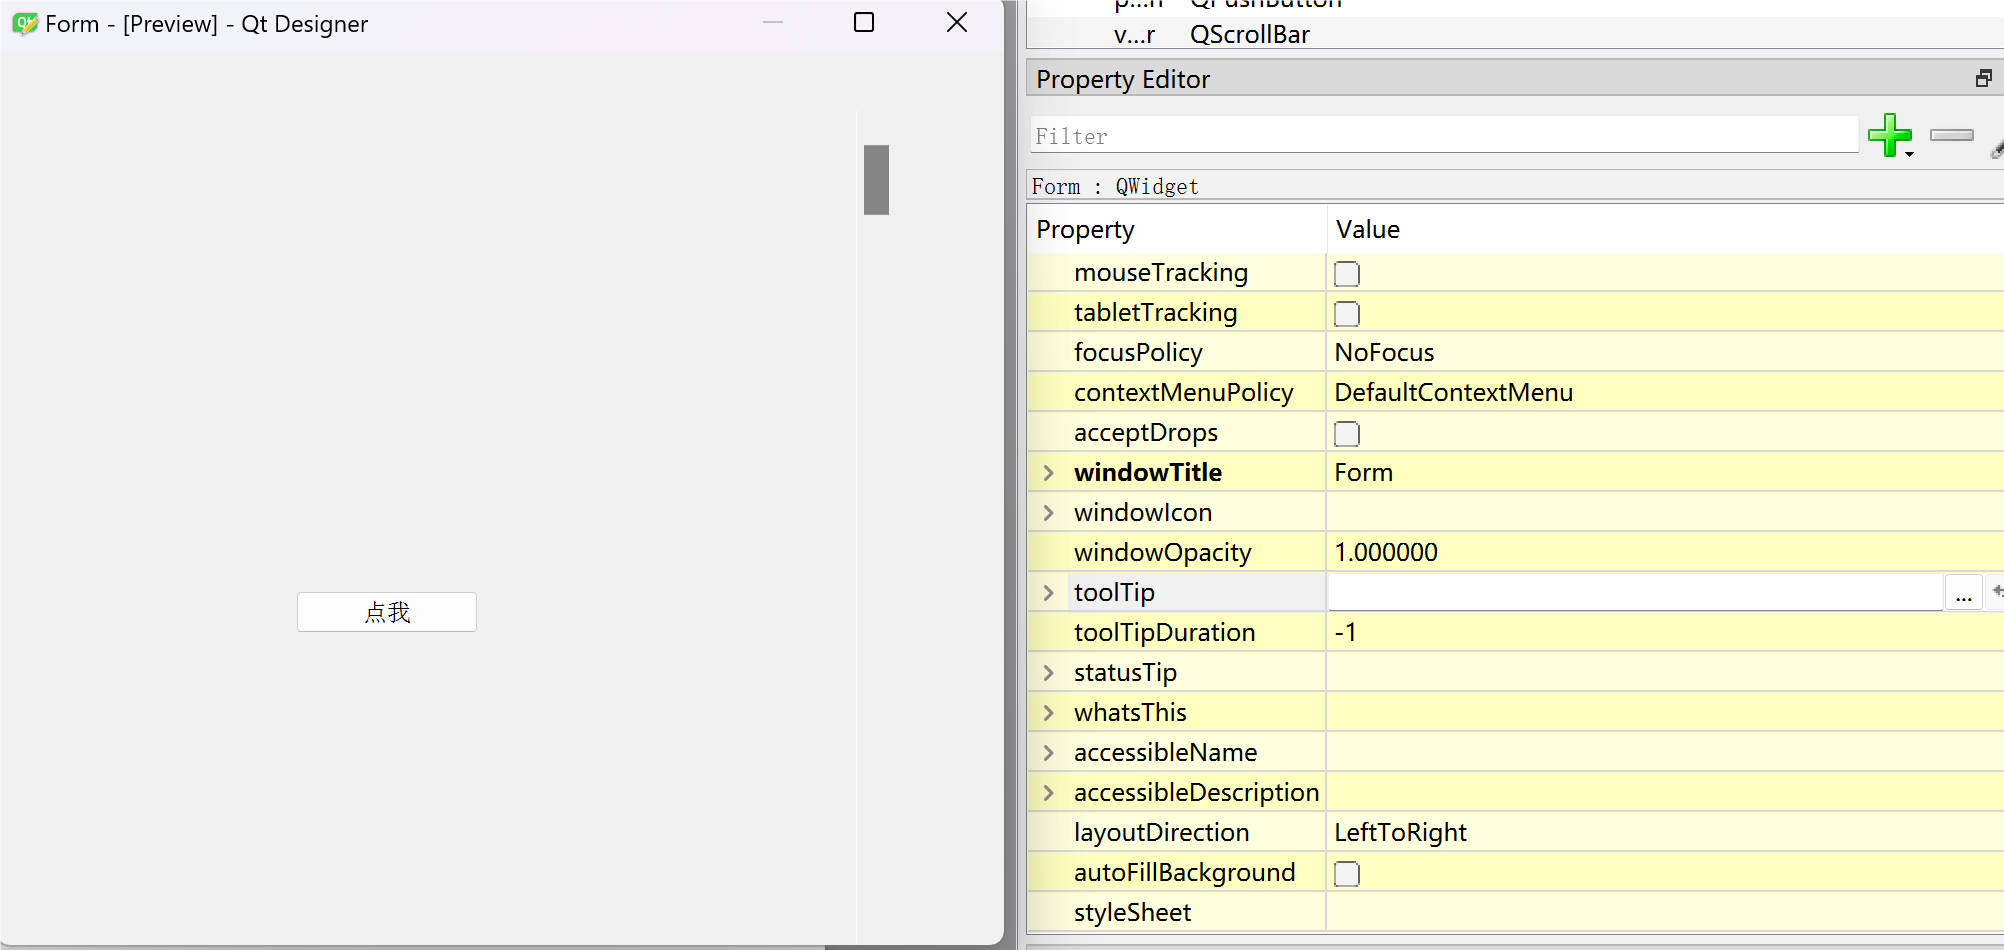Select the QScrollBar row in object list

coord(1515,34)
